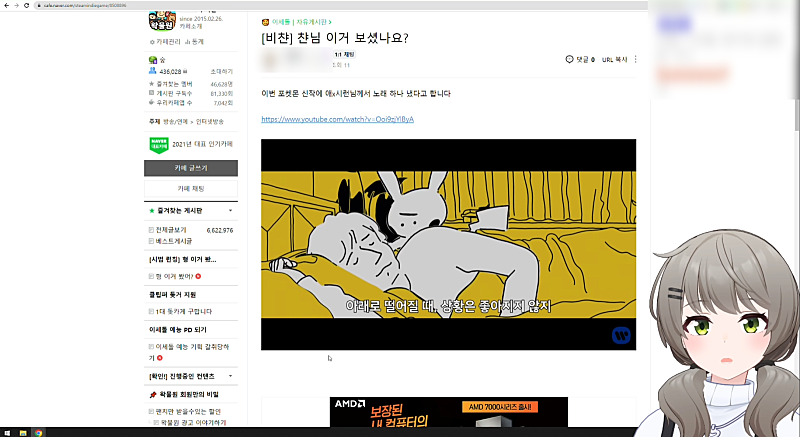
Task: Click the AMD 7000 series ad banner
Action: (x=448, y=412)
